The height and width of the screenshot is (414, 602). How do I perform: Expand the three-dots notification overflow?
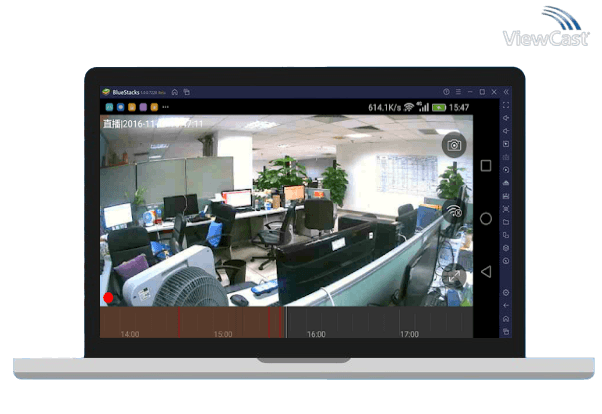pyautogui.click(x=166, y=107)
